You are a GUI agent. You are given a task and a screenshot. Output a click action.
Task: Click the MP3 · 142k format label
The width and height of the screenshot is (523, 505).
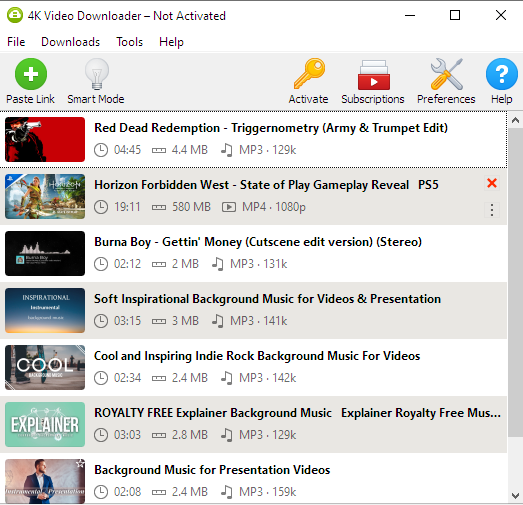(x=268, y=378)
